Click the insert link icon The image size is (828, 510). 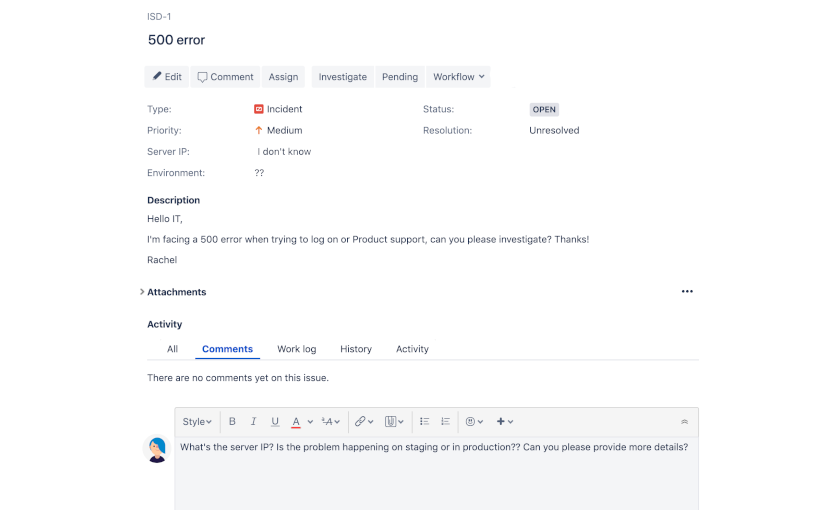360,421
